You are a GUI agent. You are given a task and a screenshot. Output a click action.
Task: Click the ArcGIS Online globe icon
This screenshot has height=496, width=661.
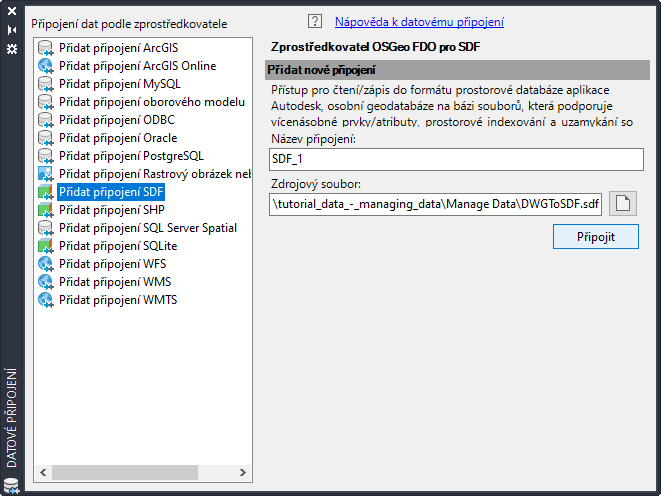point(46,66)
